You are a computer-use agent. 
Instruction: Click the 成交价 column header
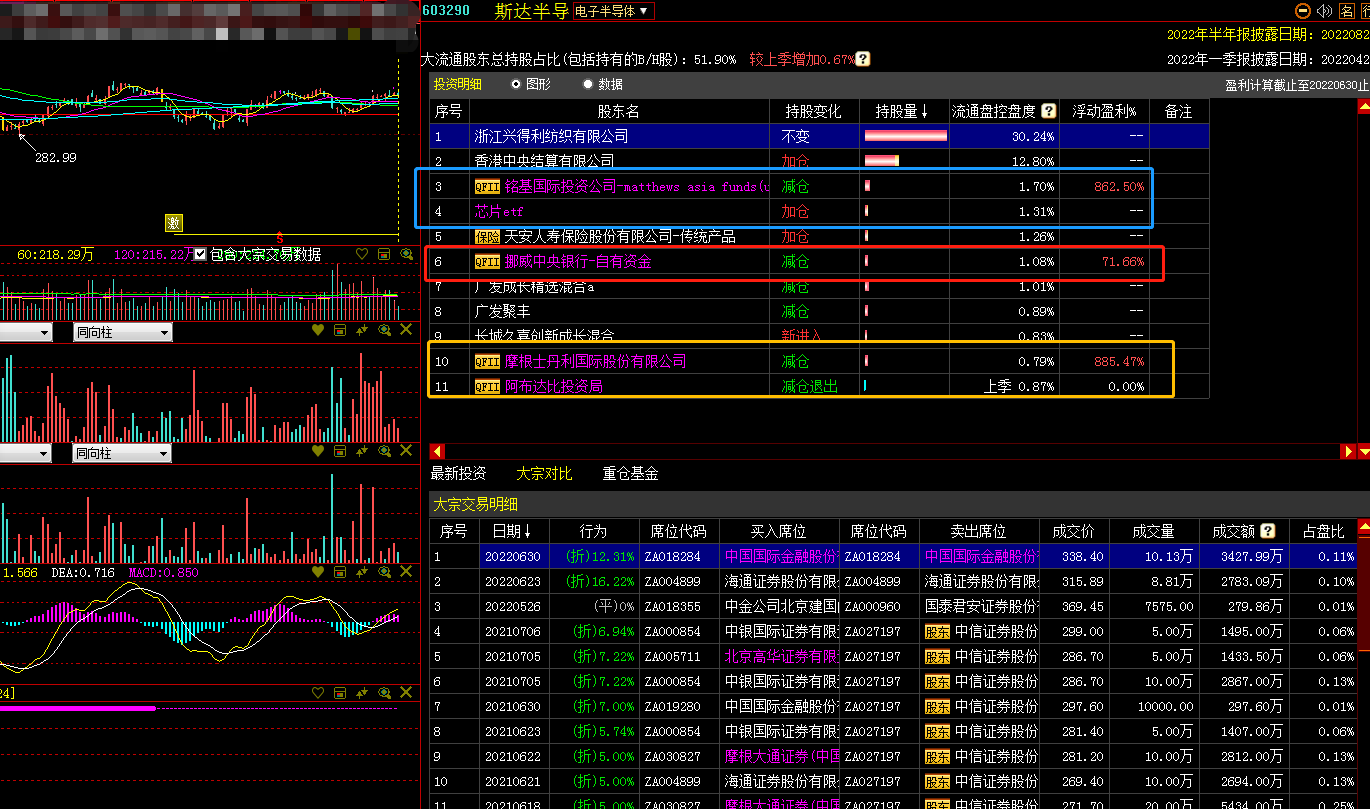coord(1074,531)
